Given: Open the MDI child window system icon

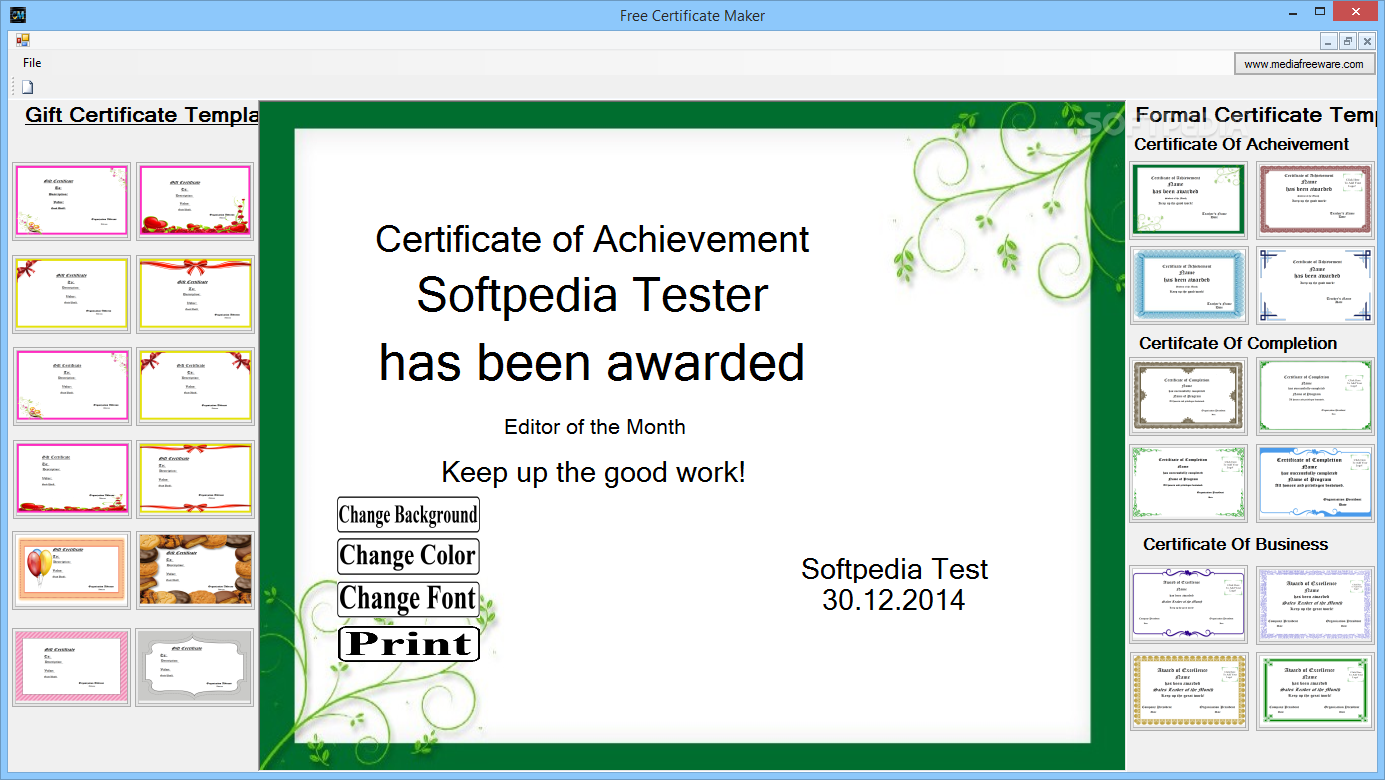Looking at the screenshot, I should (x=23, y=40).
